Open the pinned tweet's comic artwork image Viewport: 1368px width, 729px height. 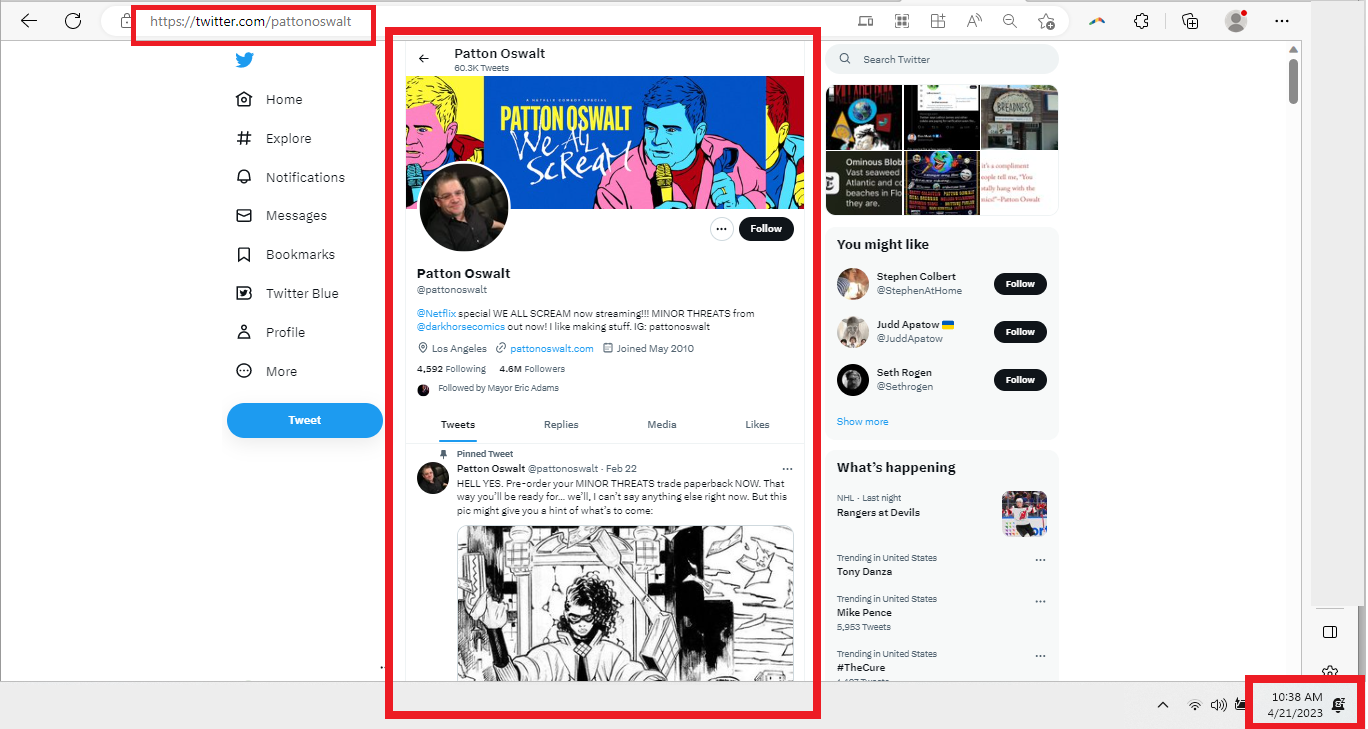pos(625,603)
